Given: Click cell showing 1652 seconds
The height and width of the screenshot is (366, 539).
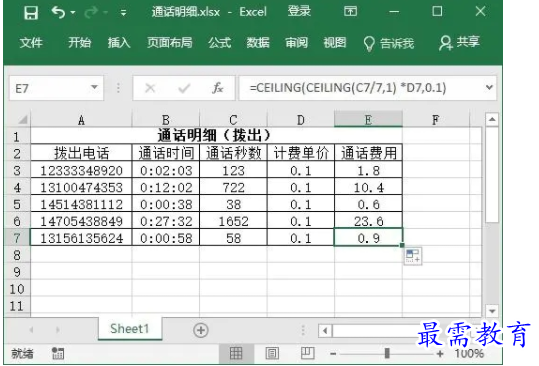Looking at the screenshot, I should [233, 221].
